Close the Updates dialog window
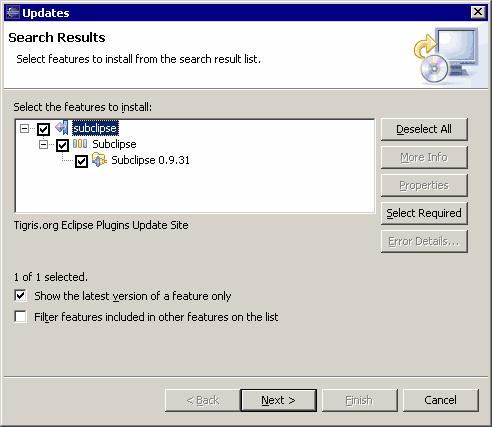Viewport: 492px width, 427px height. tap(478, 12)
